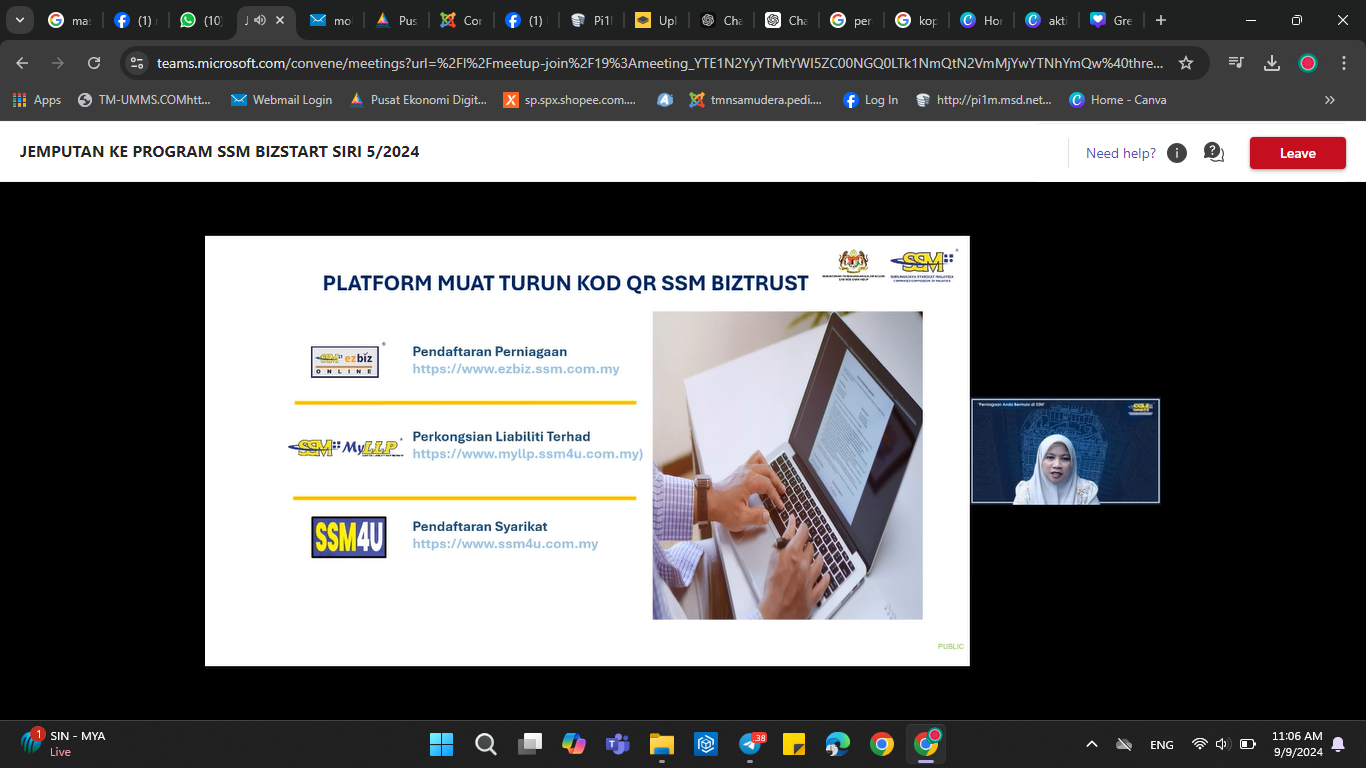Viewport: 1366px width, 768px height.
Task: Open the media controls icon in Chrome toolbar
Action: coord(1237,63)
